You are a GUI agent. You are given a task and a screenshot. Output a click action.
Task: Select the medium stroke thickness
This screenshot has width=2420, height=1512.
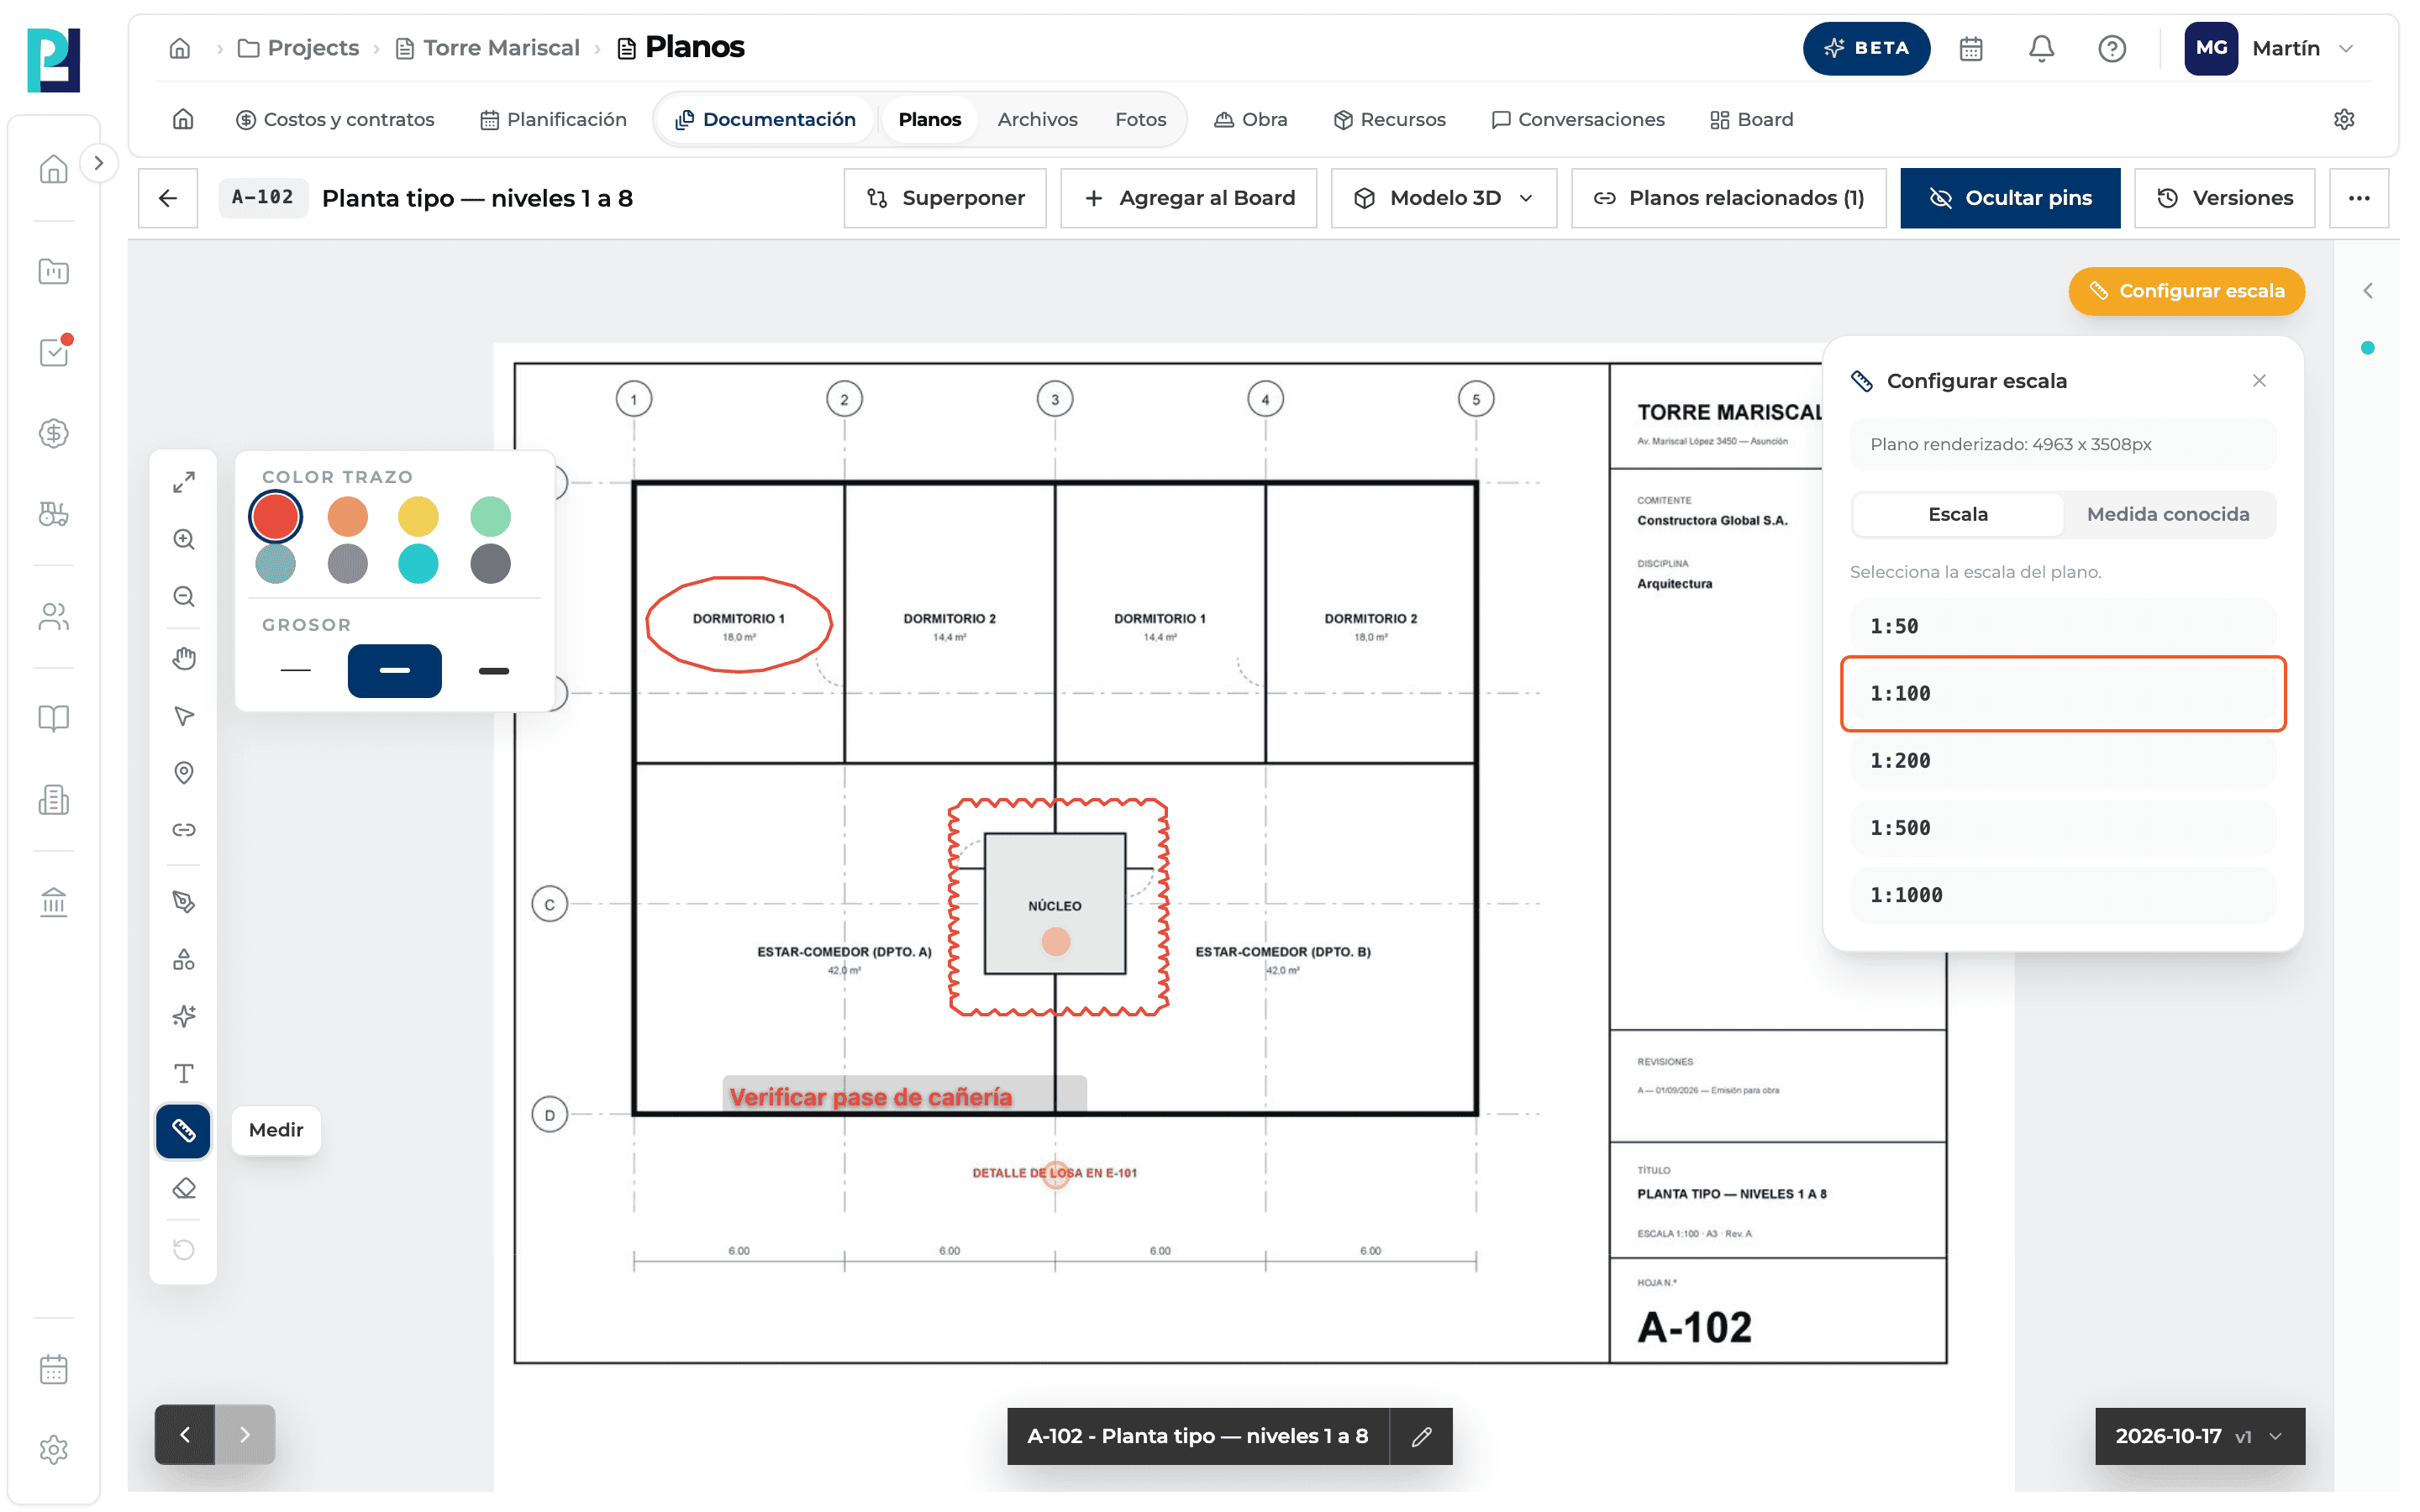coord(394,670)
